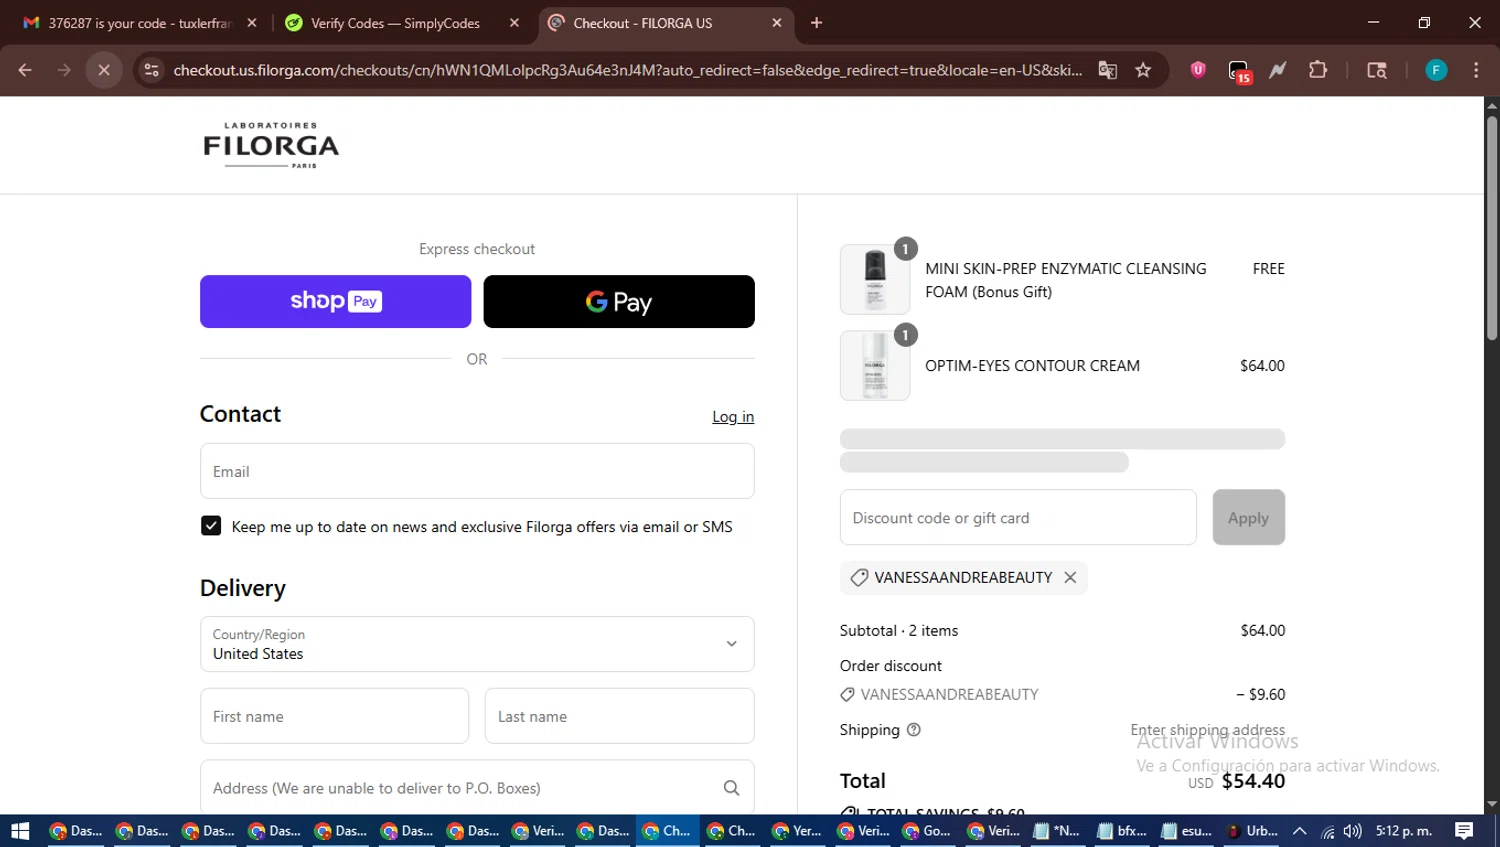Click the First name field

pos(334,716)
